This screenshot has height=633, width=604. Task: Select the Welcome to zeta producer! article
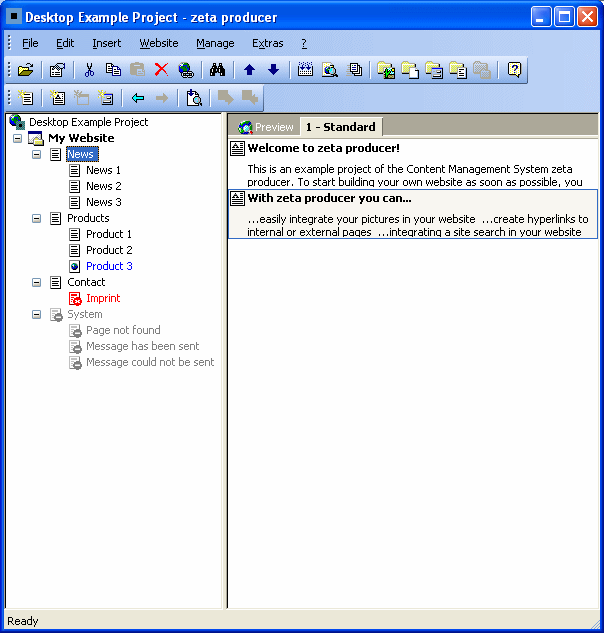pyautogui.click(x=413, y=164)
